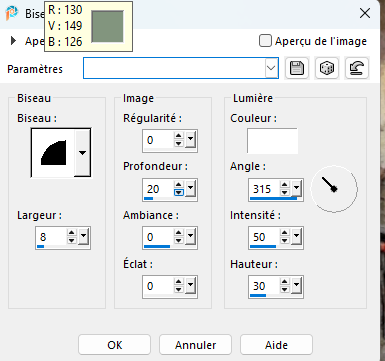Image resolution: width=385 pixels, height=361 pixels.
Task: Expand the Aperçu preview disclosure triangle
Action: point(13,41)
